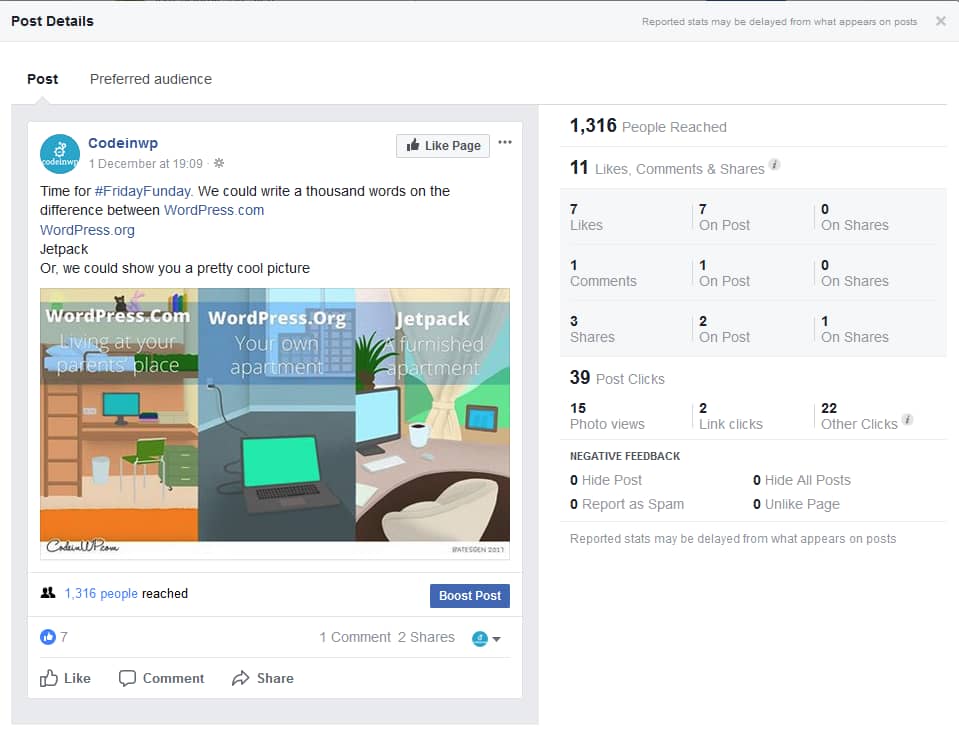Click 7 On Post in Likes row
Screen dimensions: 959x731
click(x=724, y=217)
